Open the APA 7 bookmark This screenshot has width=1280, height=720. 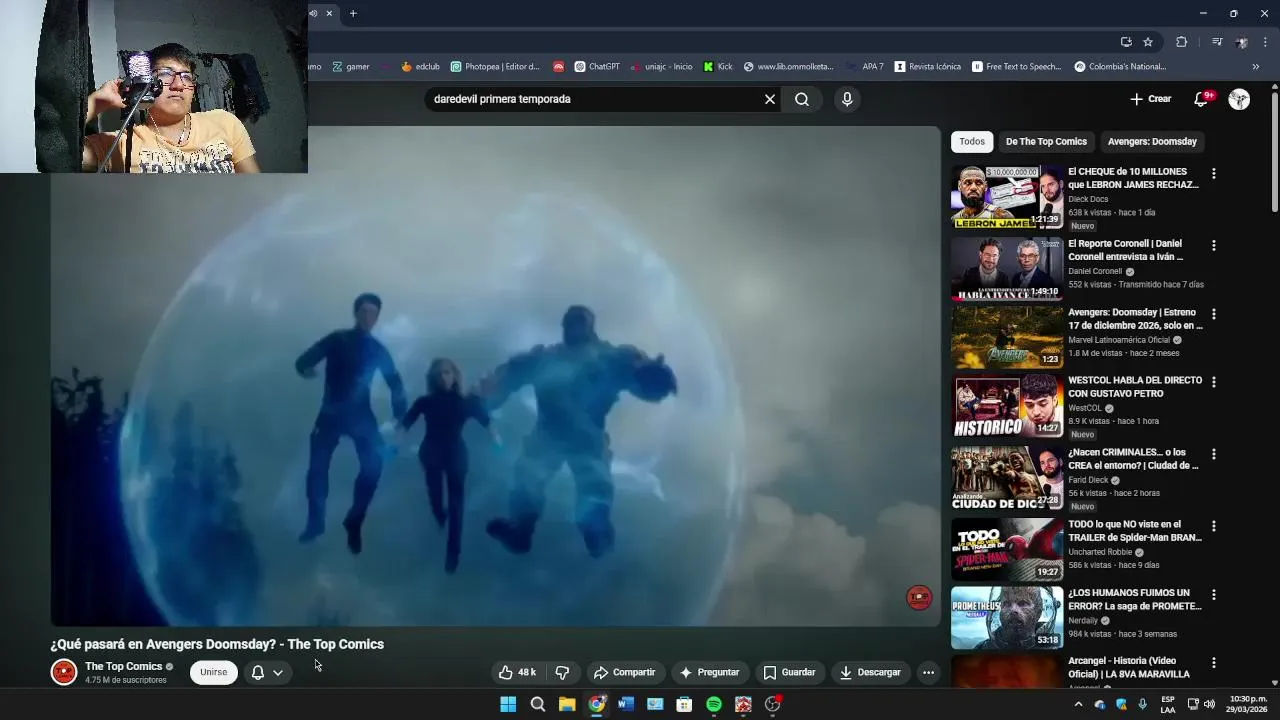pos(866,67)
